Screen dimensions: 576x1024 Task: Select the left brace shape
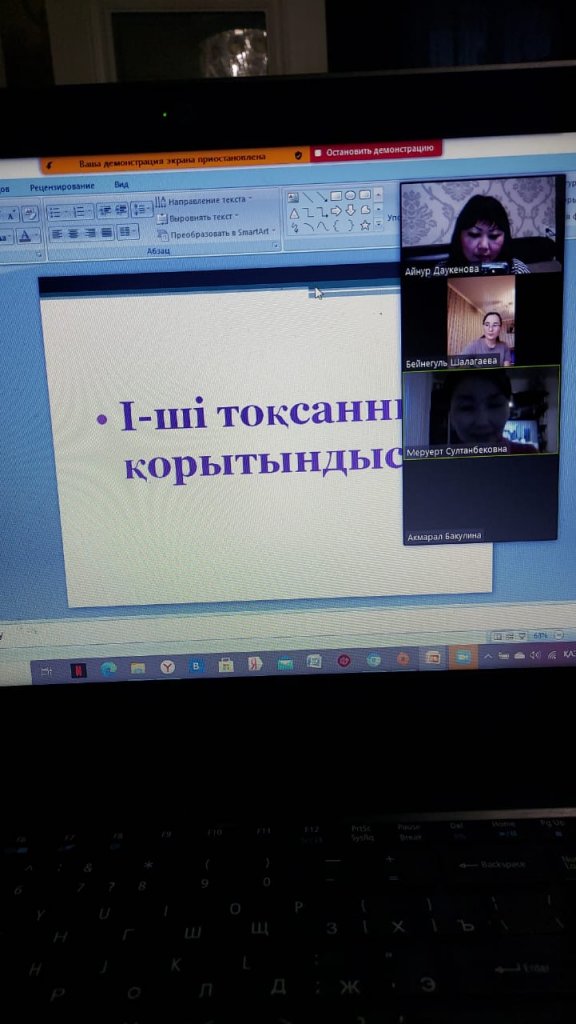tap(336, 226)
